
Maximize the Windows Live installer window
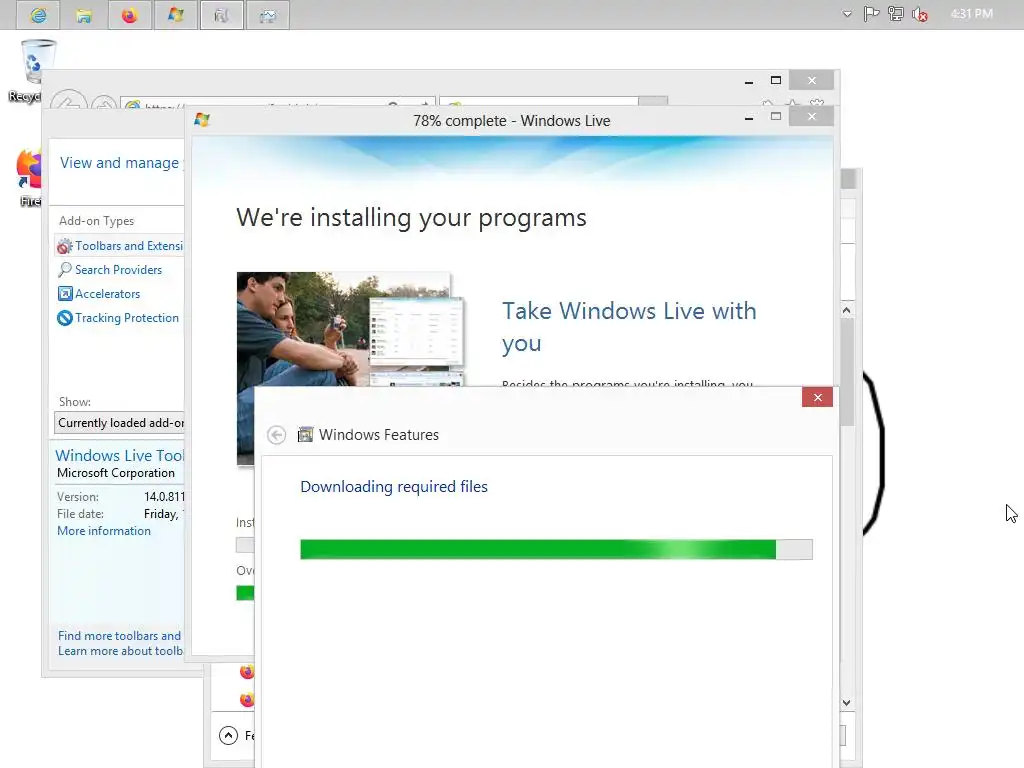[x=776, y=117]
